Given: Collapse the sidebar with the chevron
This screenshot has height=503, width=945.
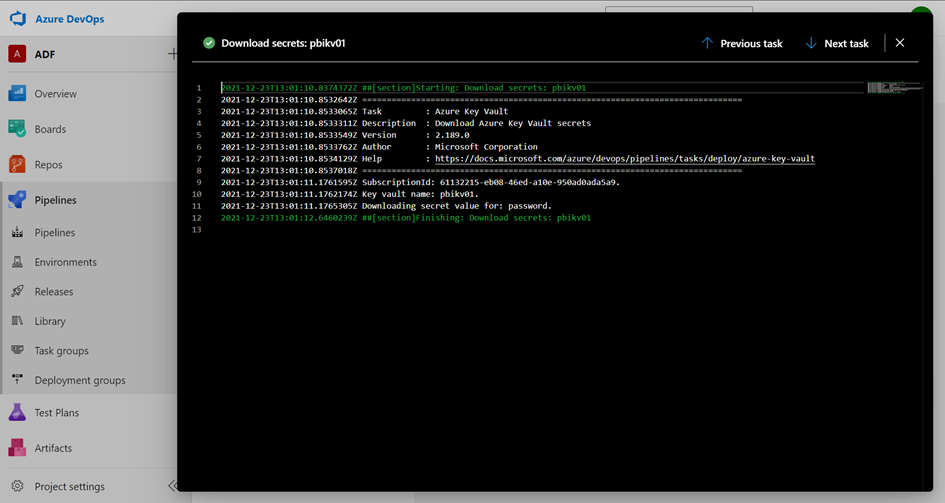Looking at the screenshot, I should point(172,486).
